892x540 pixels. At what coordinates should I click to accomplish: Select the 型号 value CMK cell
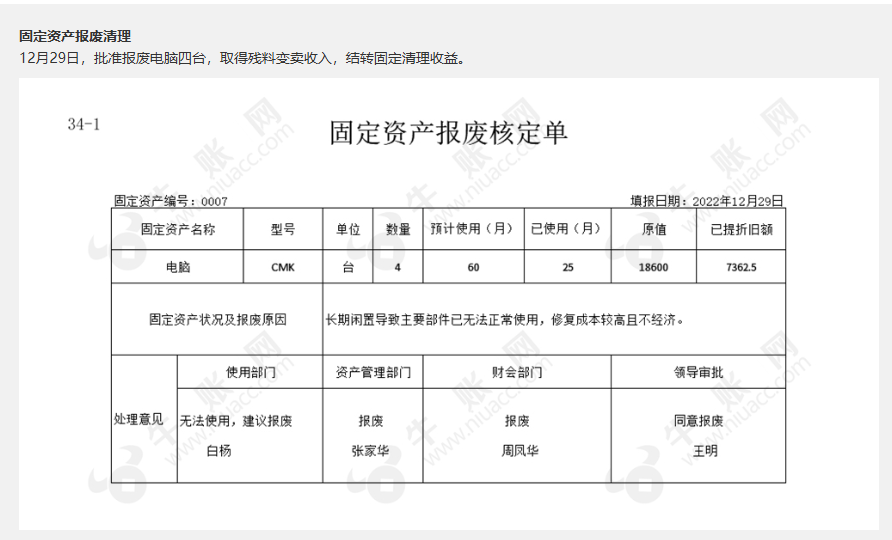click(x=283, y=268)
